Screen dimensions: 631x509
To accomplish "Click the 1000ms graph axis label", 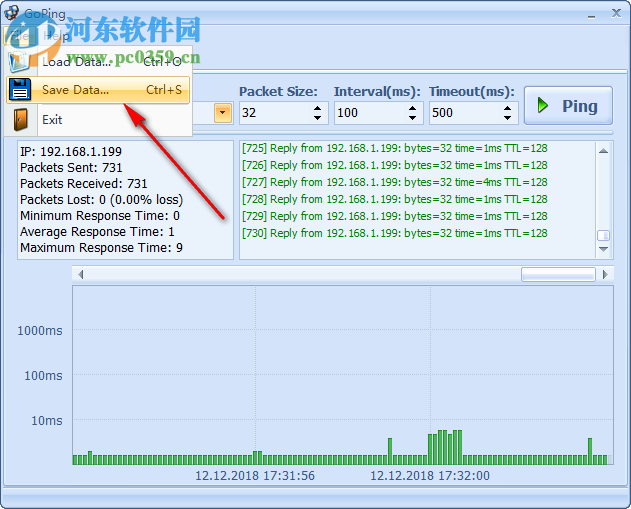I will (40, 331).
